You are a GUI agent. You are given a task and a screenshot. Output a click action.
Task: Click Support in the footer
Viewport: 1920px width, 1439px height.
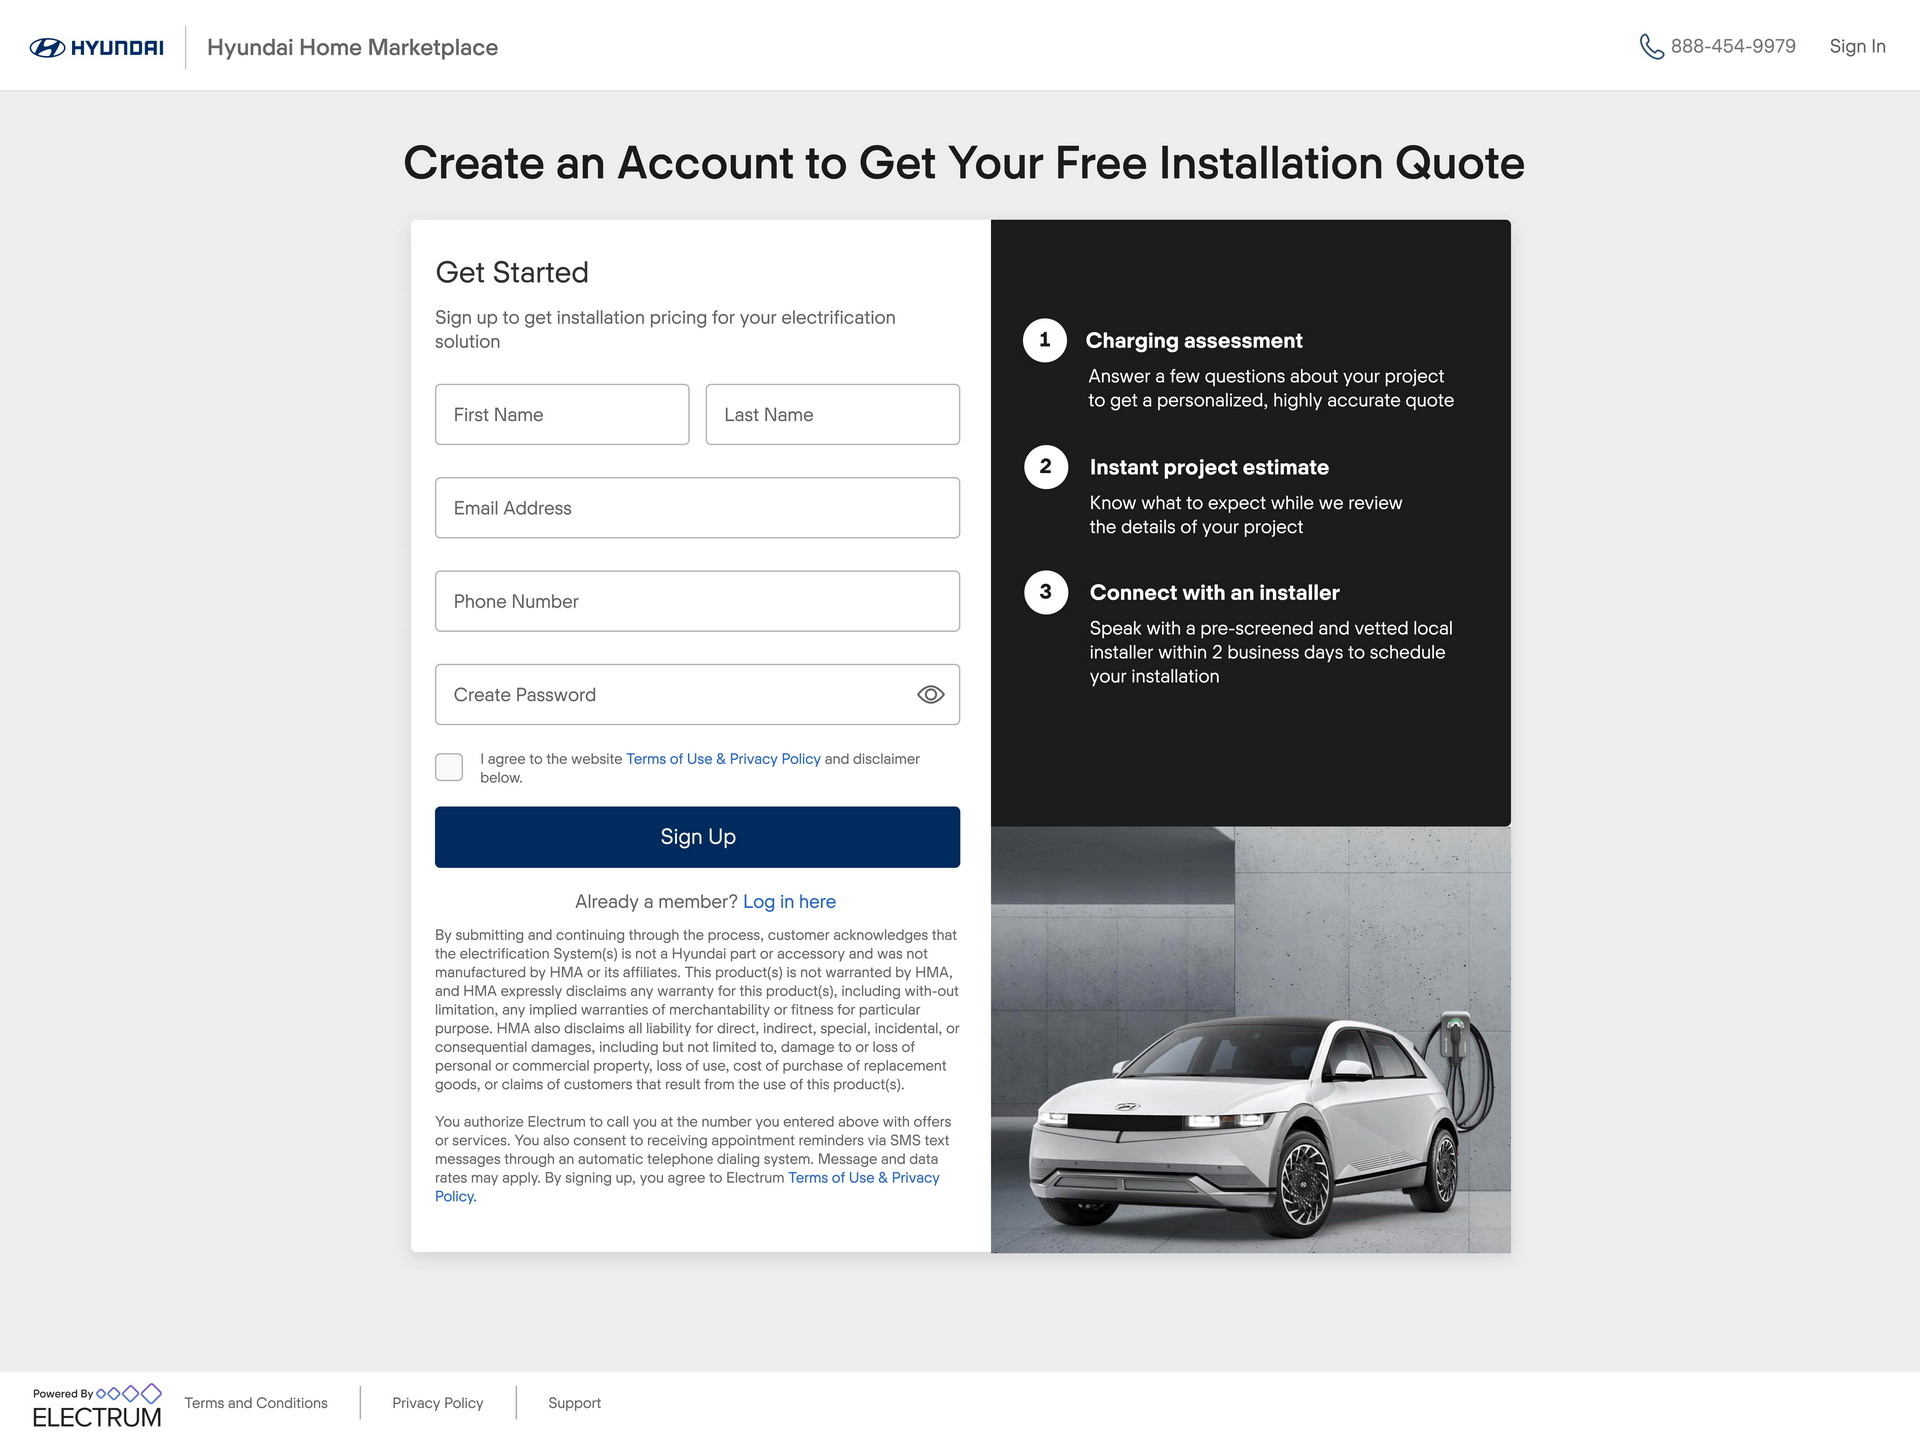(x=574, y=1403)
